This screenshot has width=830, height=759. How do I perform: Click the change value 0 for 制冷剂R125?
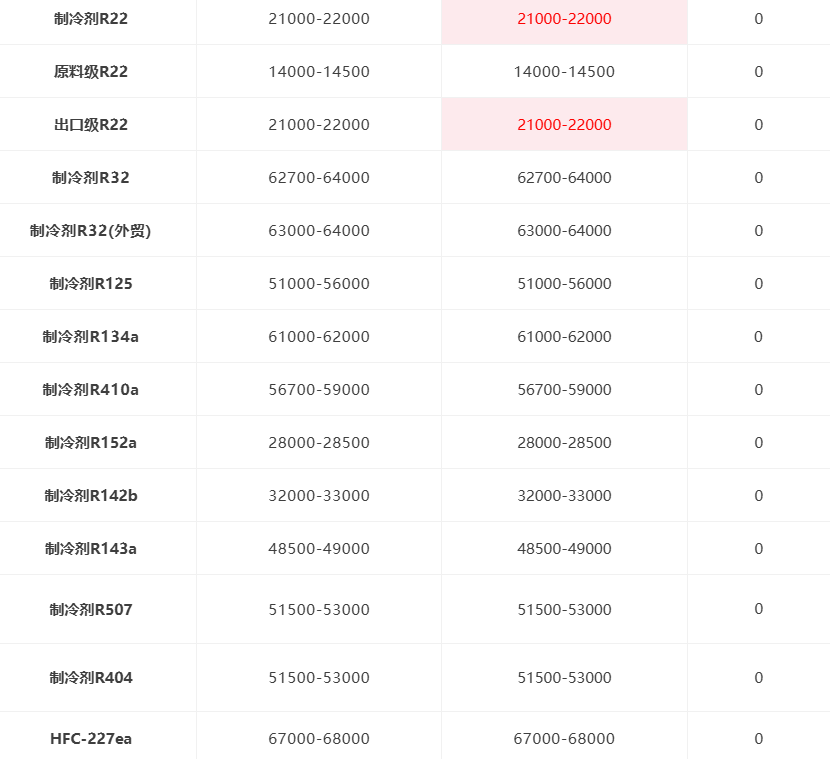pos(759,284)
